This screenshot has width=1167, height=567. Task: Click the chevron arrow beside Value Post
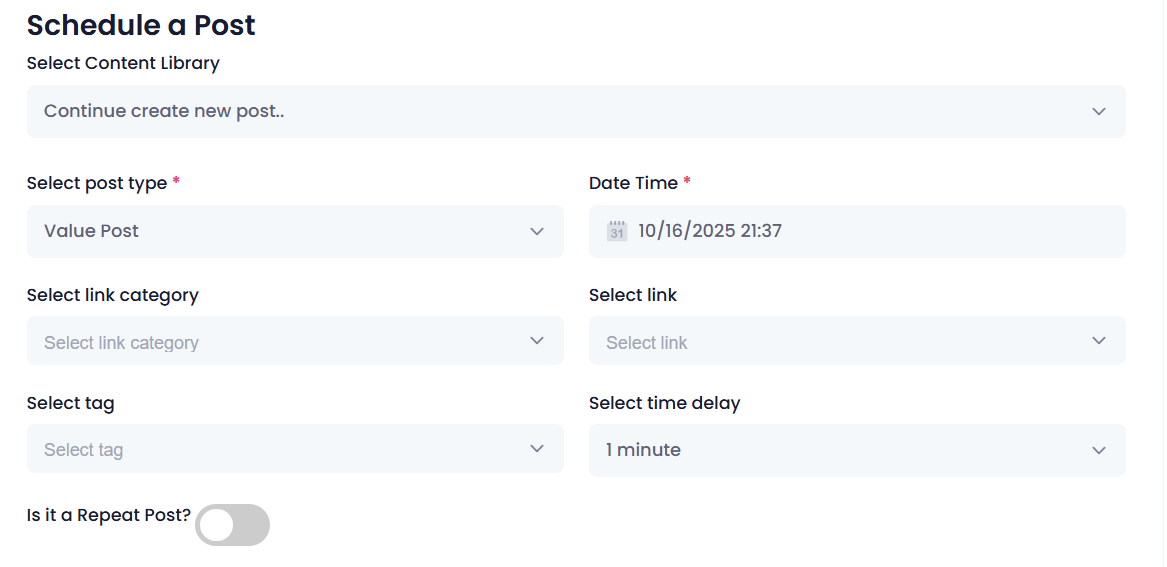pyautogui.click(x=537, y=231)
